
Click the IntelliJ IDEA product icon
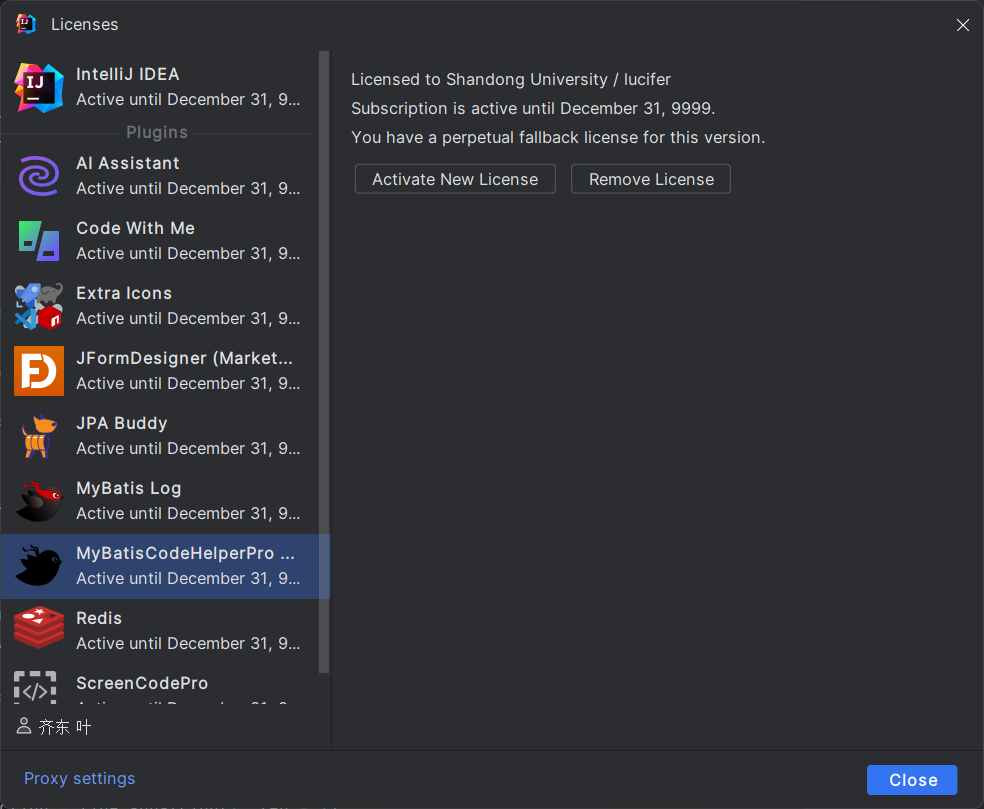38,87
